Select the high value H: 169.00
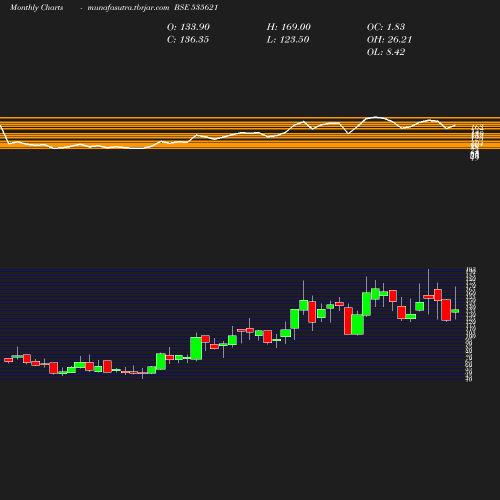 (x=289, y=27)
